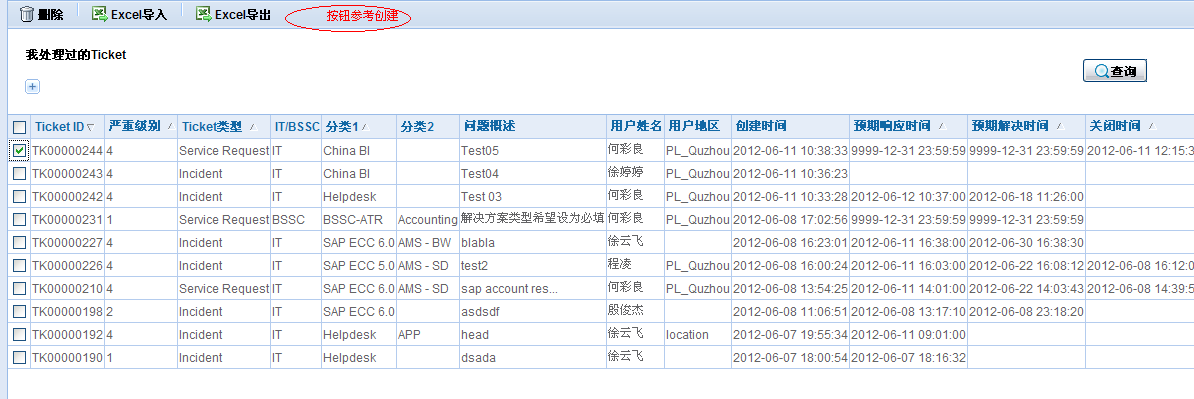
Task: Click creation time 2012-06-11 10:38:33
Action: (790, 151)
